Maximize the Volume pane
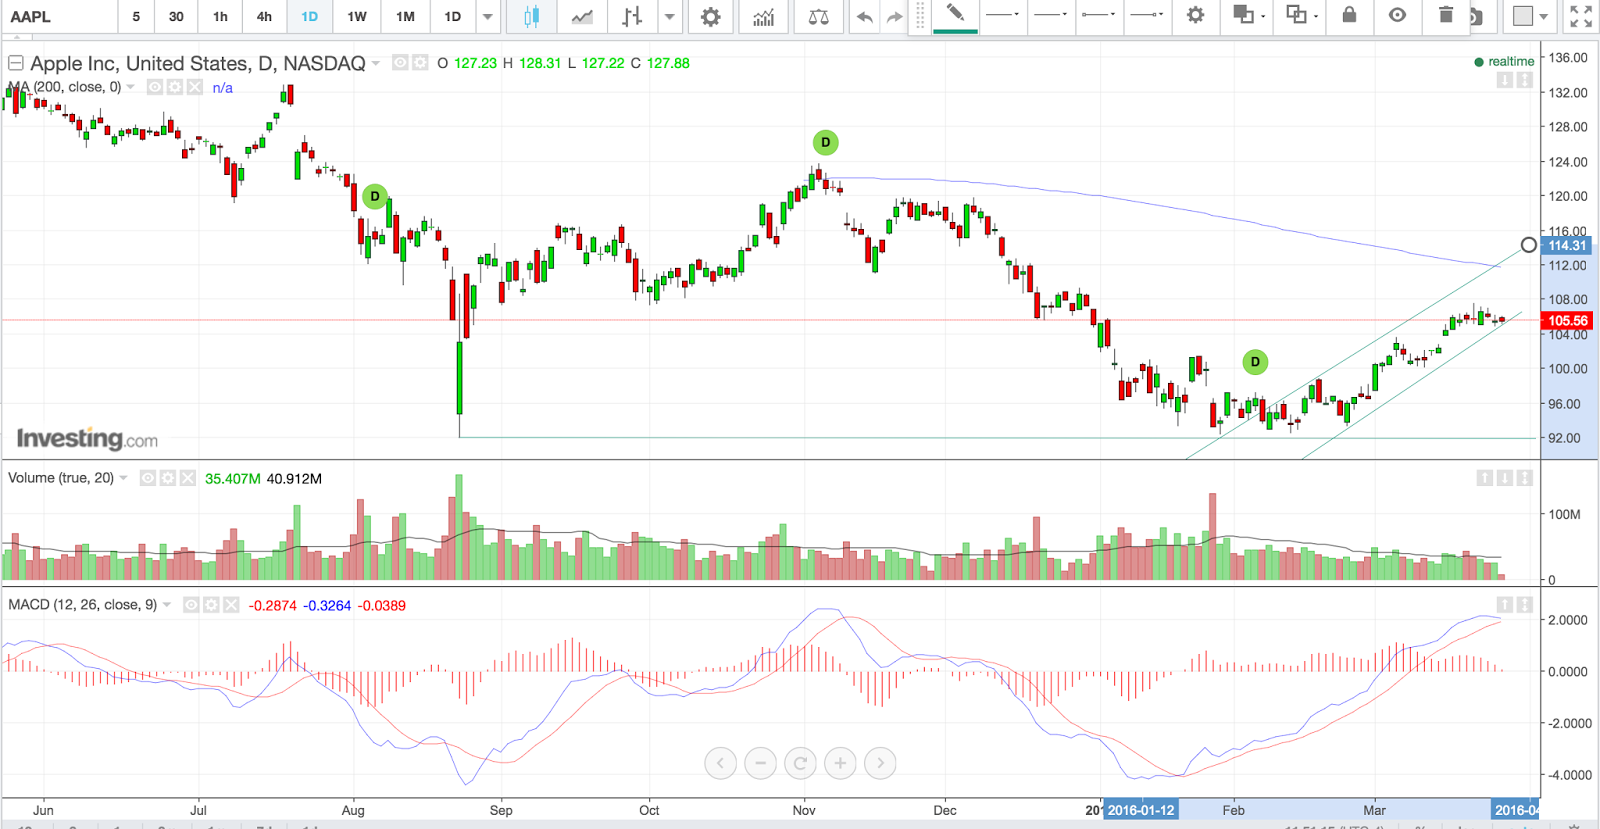Viewport: 1600px width, 829px height. (1524, 478)
